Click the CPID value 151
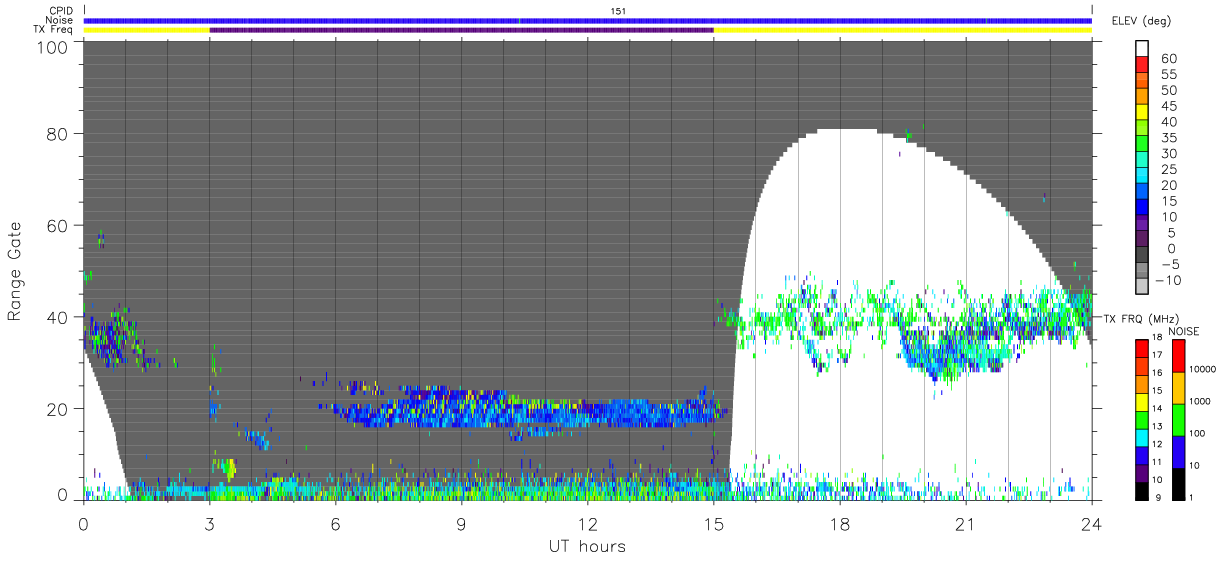This screenshot has height=567, width=1228. (x=618, y=11)
